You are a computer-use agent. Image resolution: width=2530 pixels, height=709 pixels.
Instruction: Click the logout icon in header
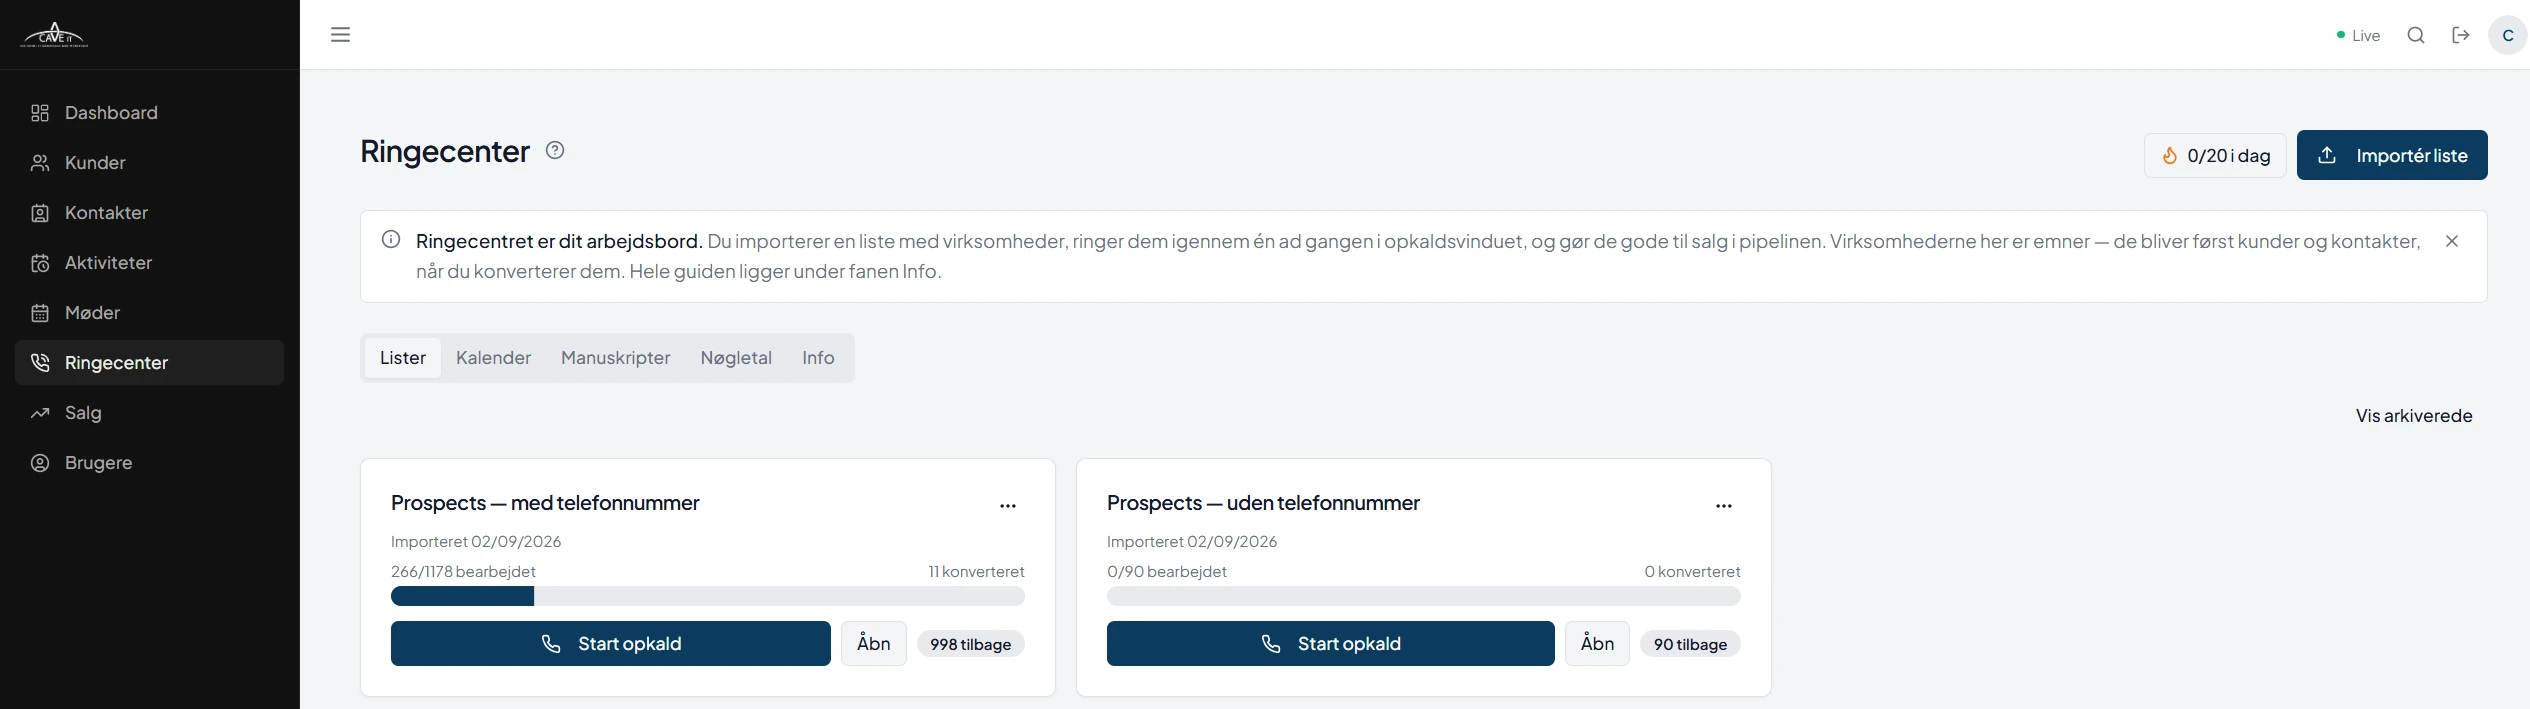pos(2461,35)
